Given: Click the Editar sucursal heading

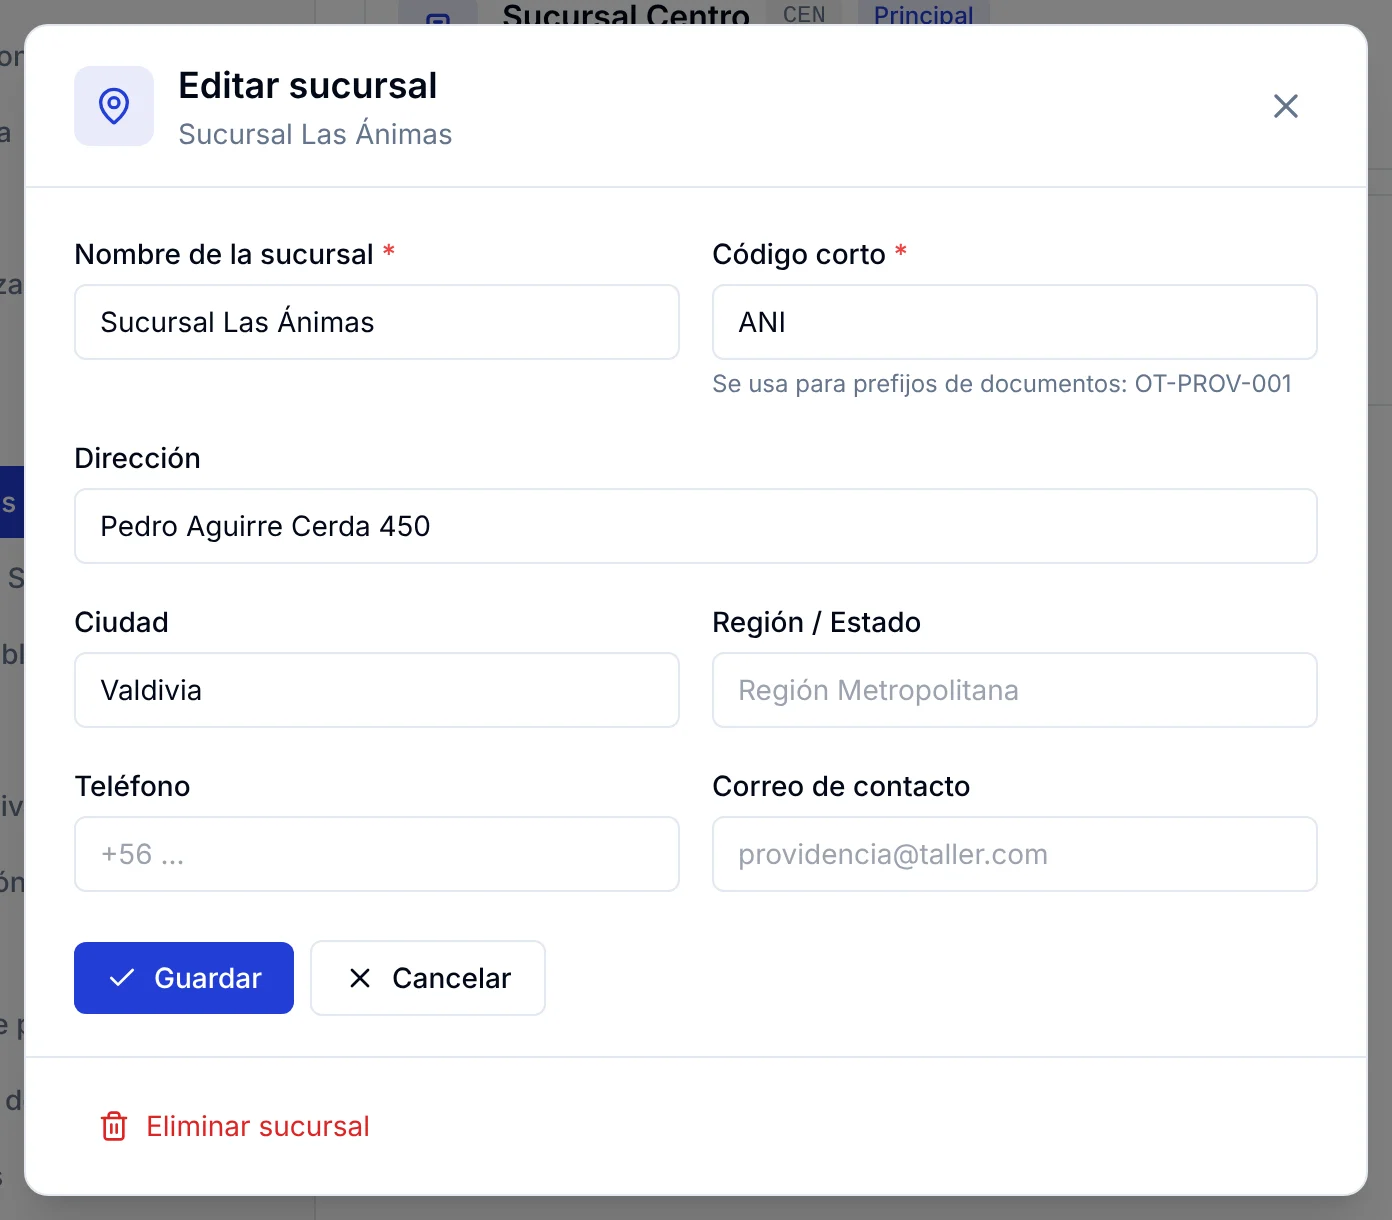Looking at the screenshot, I should 308,86.
